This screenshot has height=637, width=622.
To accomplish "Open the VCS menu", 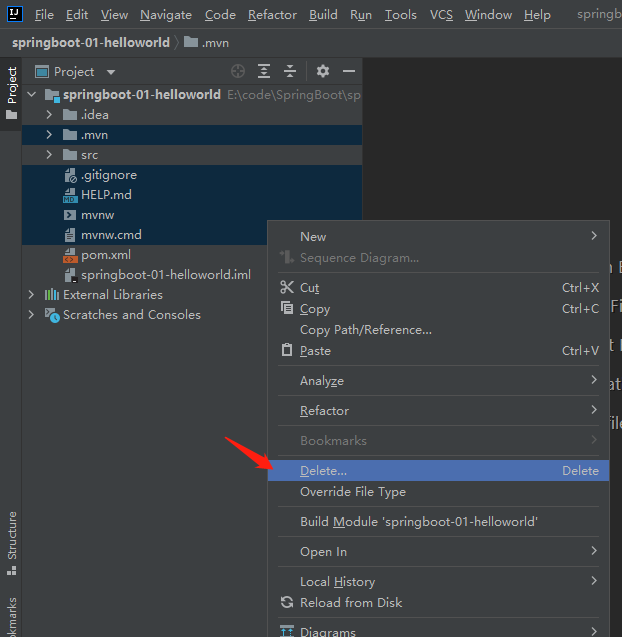I will [441, 15].
